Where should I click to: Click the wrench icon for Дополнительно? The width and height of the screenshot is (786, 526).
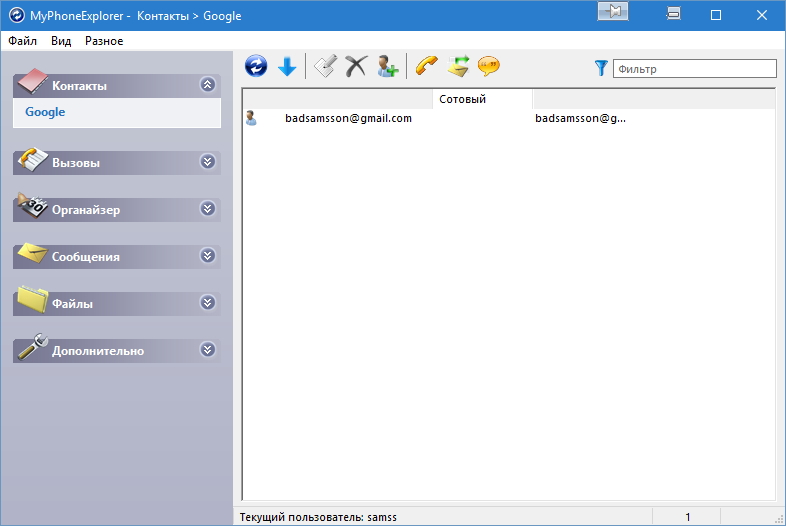[x=33, y=346]
